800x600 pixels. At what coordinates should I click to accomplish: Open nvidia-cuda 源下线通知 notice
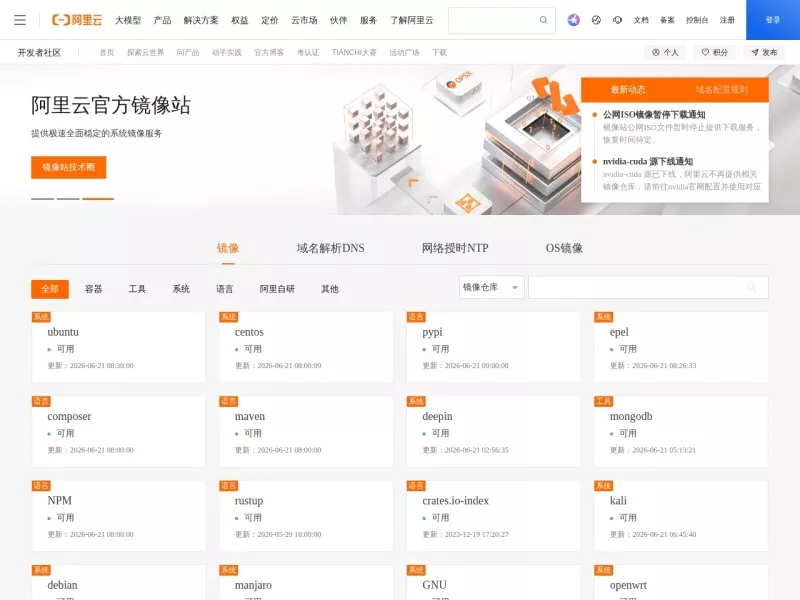coord(648,162)
